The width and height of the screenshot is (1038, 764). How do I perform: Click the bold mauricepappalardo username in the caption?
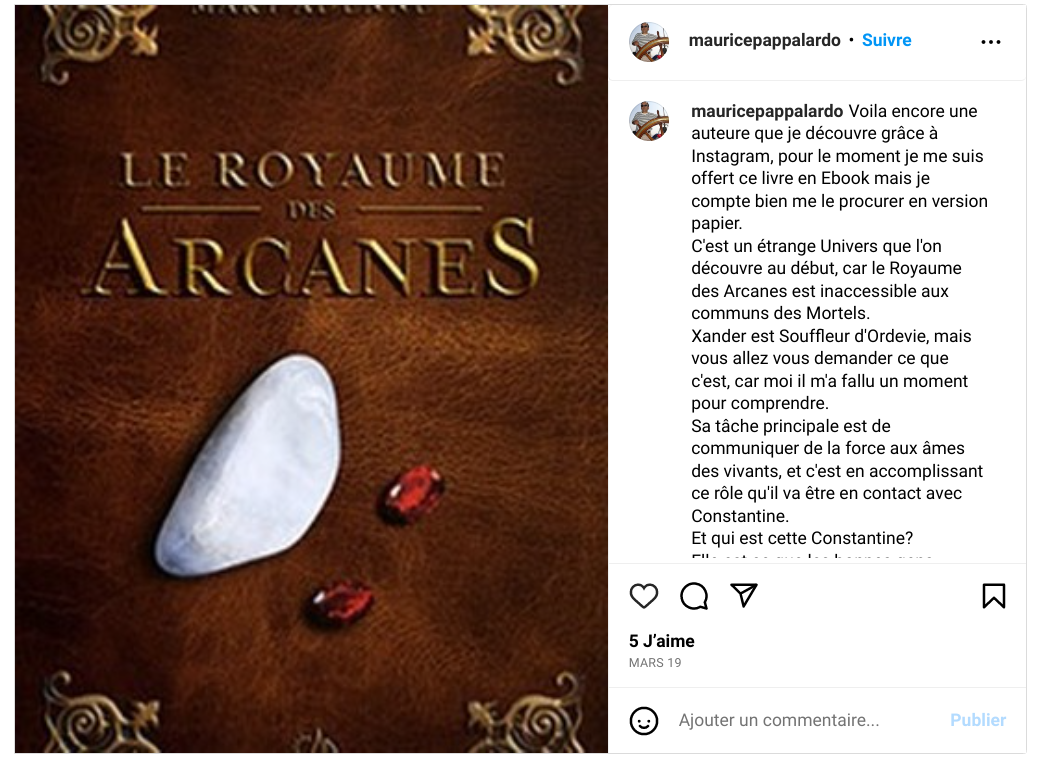[767, 111]
